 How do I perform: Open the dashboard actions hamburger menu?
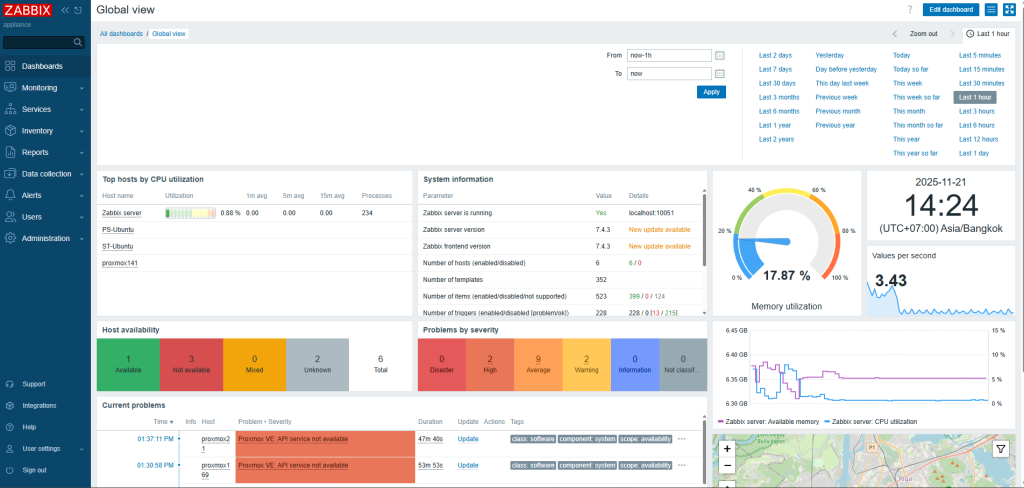coord(991,9)
